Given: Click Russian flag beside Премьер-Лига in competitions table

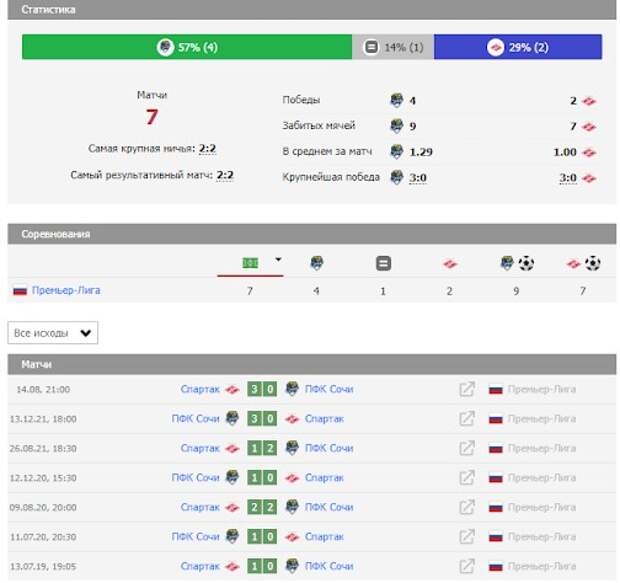Looking at the screenshot, I should pyautogui.click(x=20, y=291).
